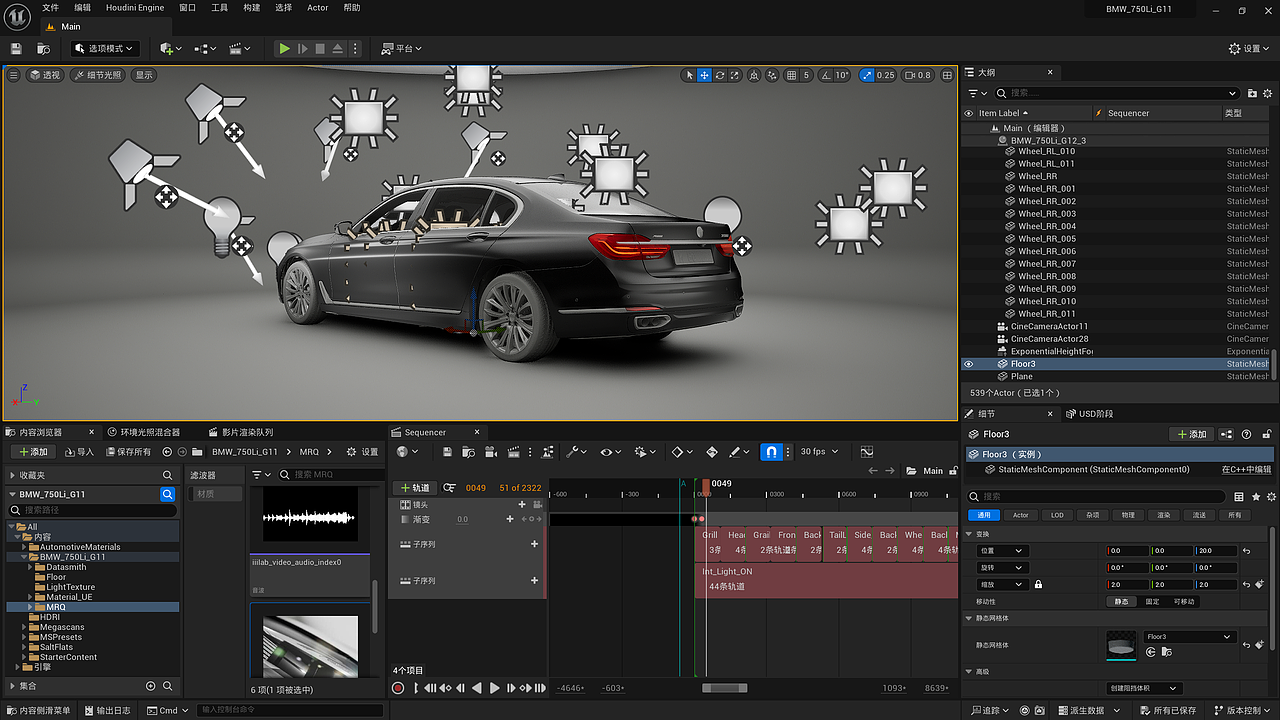Open the browse-to-asset icon beside the save icon
Screen dimensions: 1280x720
pos(43,48)
